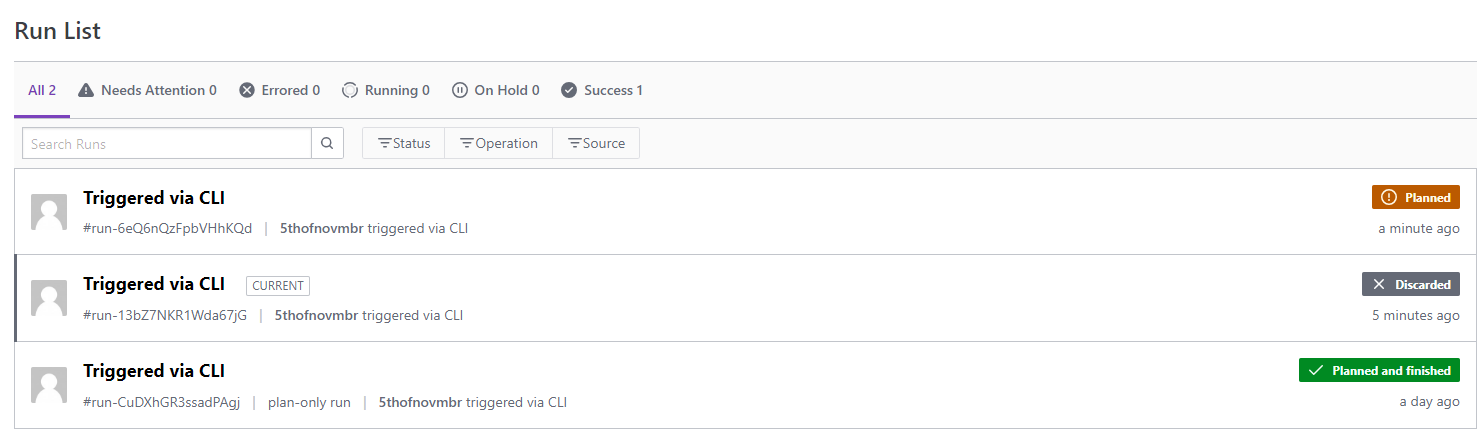Viewport: 1482px width, 440px height.
Task: Click the avatar of the Discarded run
Action: (49, 298)
